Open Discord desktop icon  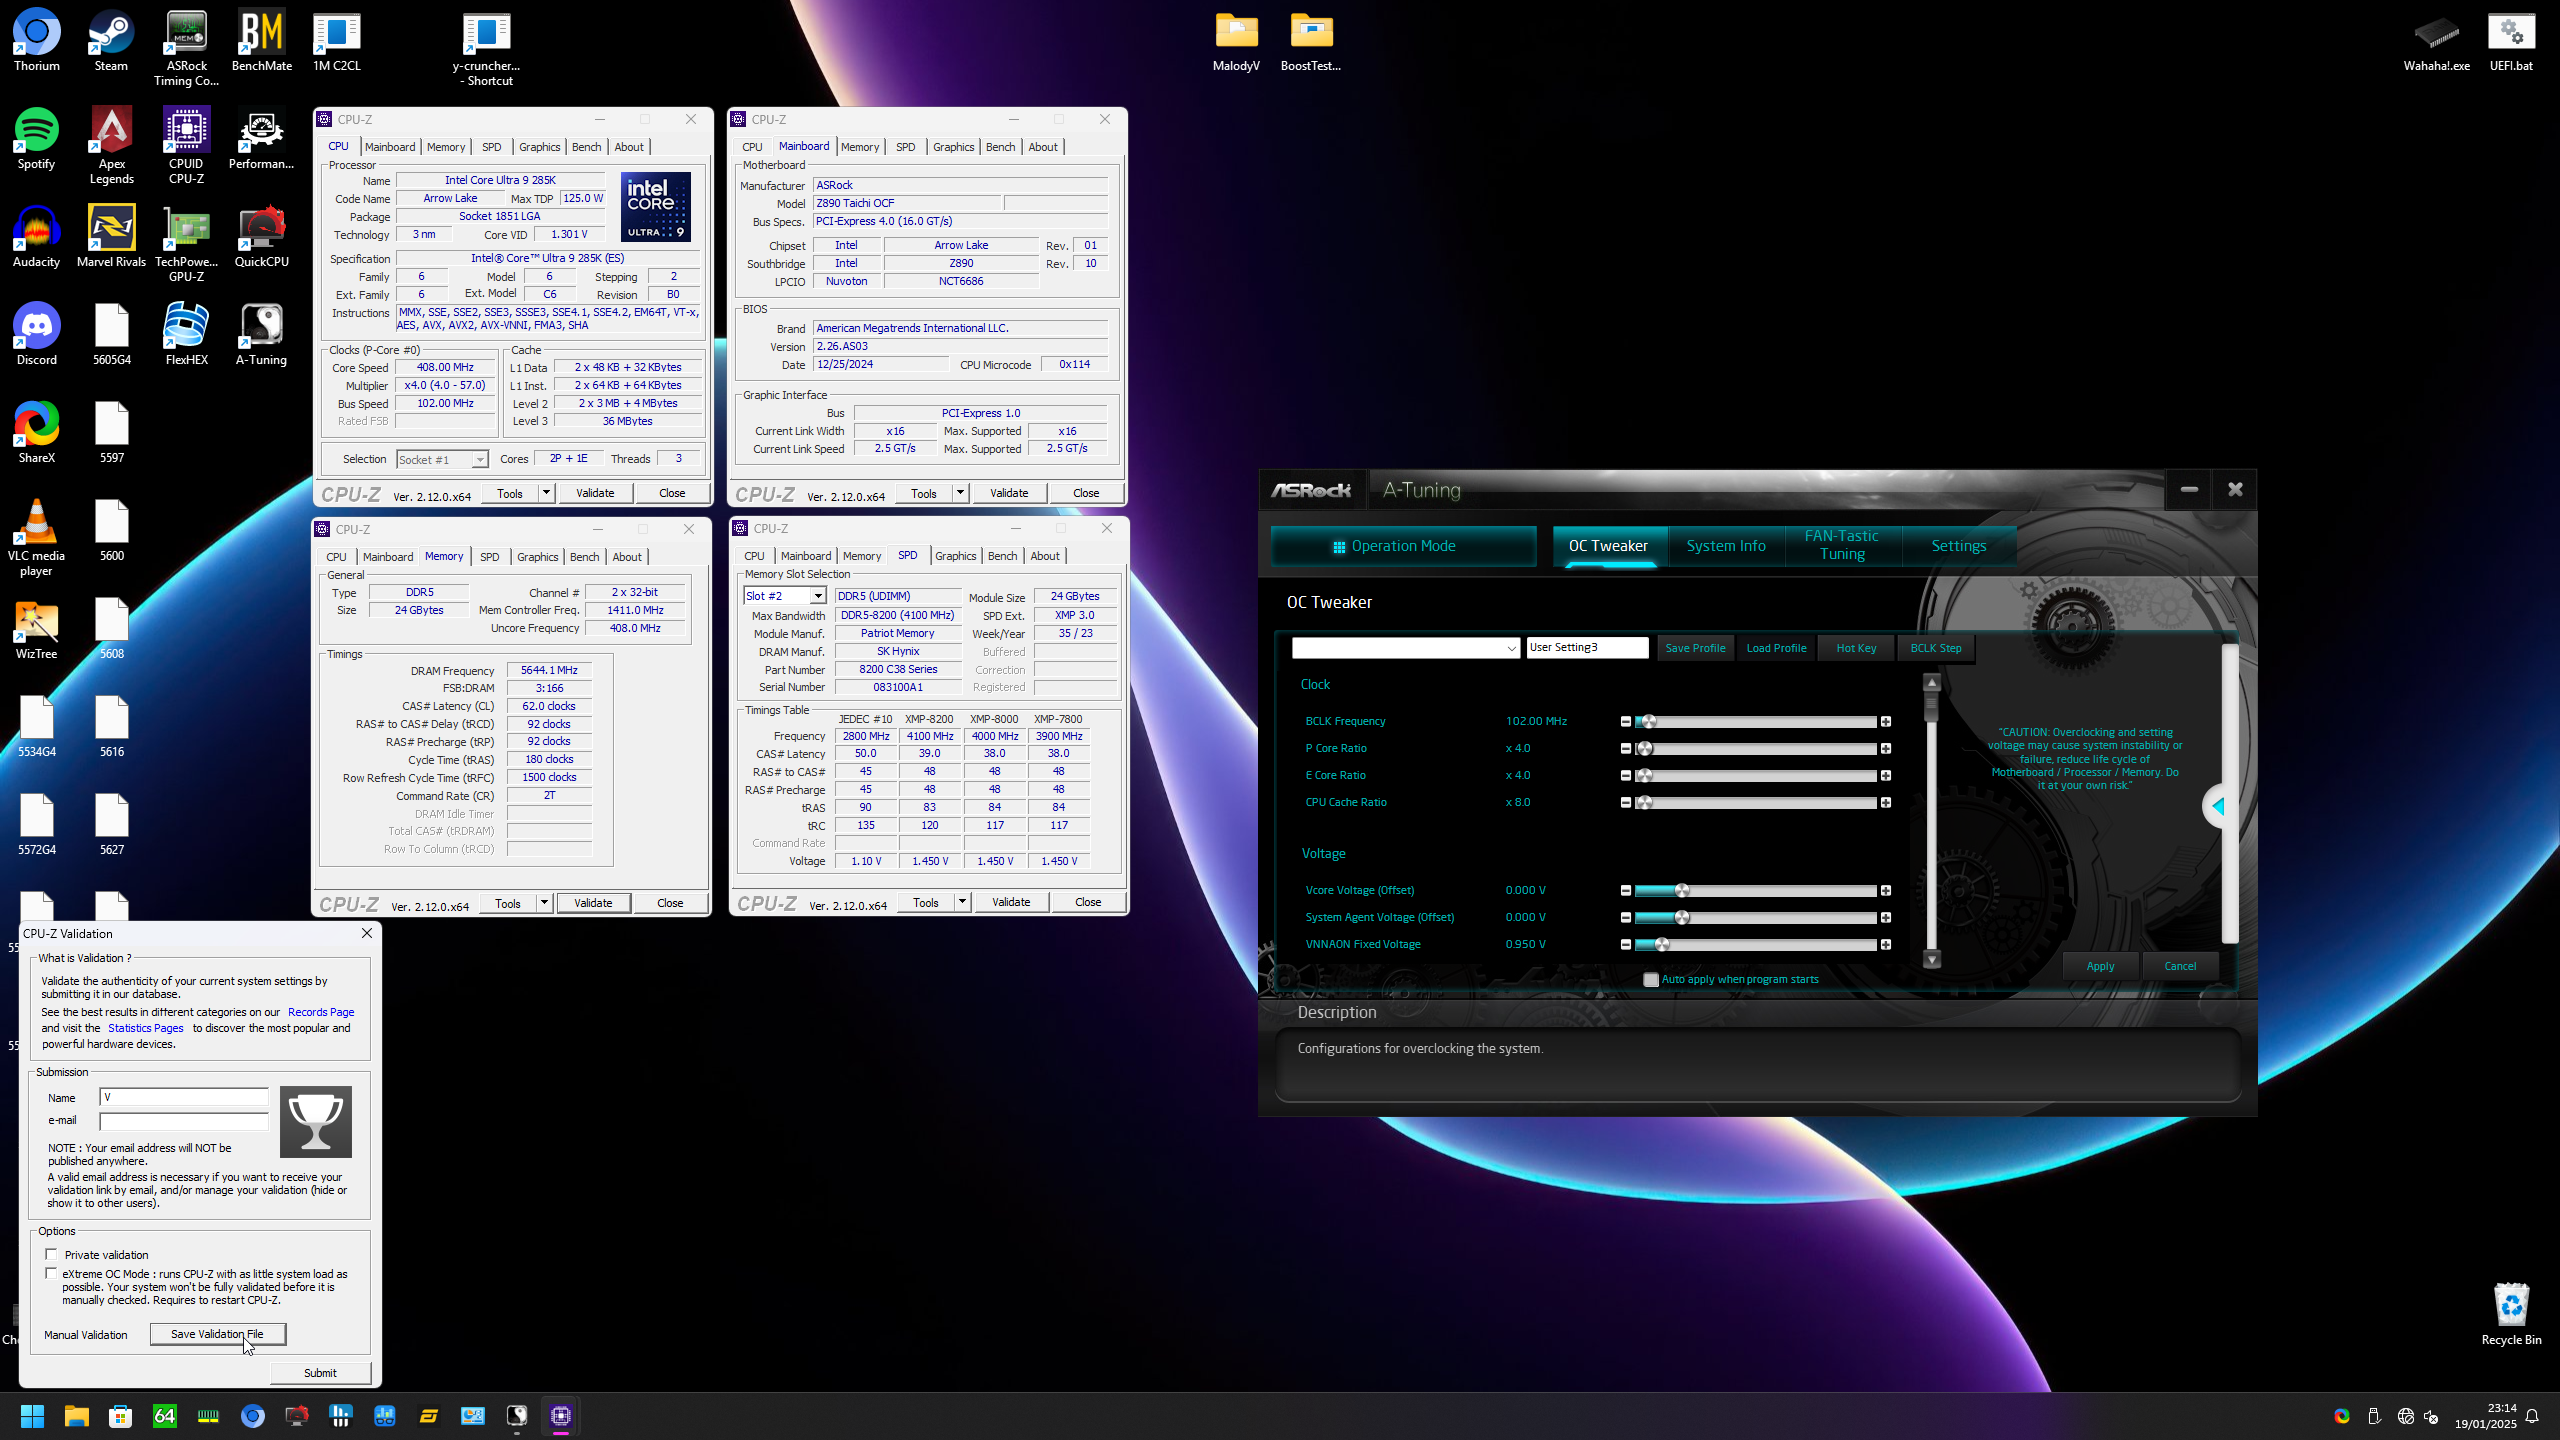(x=37, y=335)
